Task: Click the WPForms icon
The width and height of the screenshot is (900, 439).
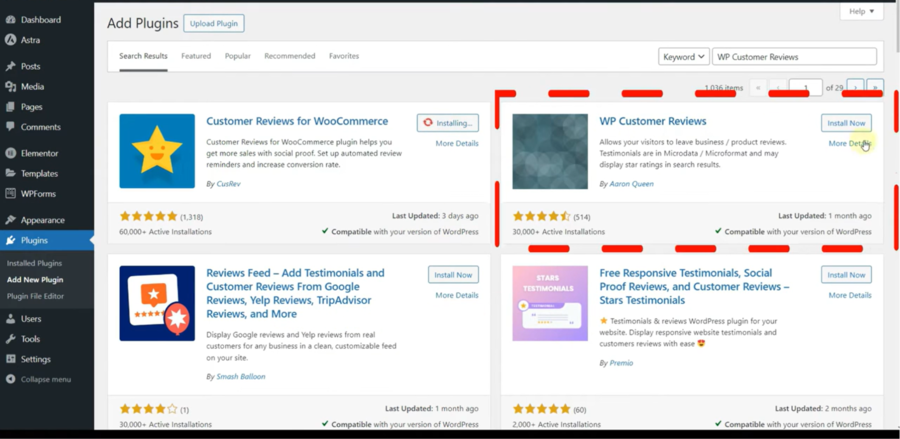Action: tap(10, 193)
